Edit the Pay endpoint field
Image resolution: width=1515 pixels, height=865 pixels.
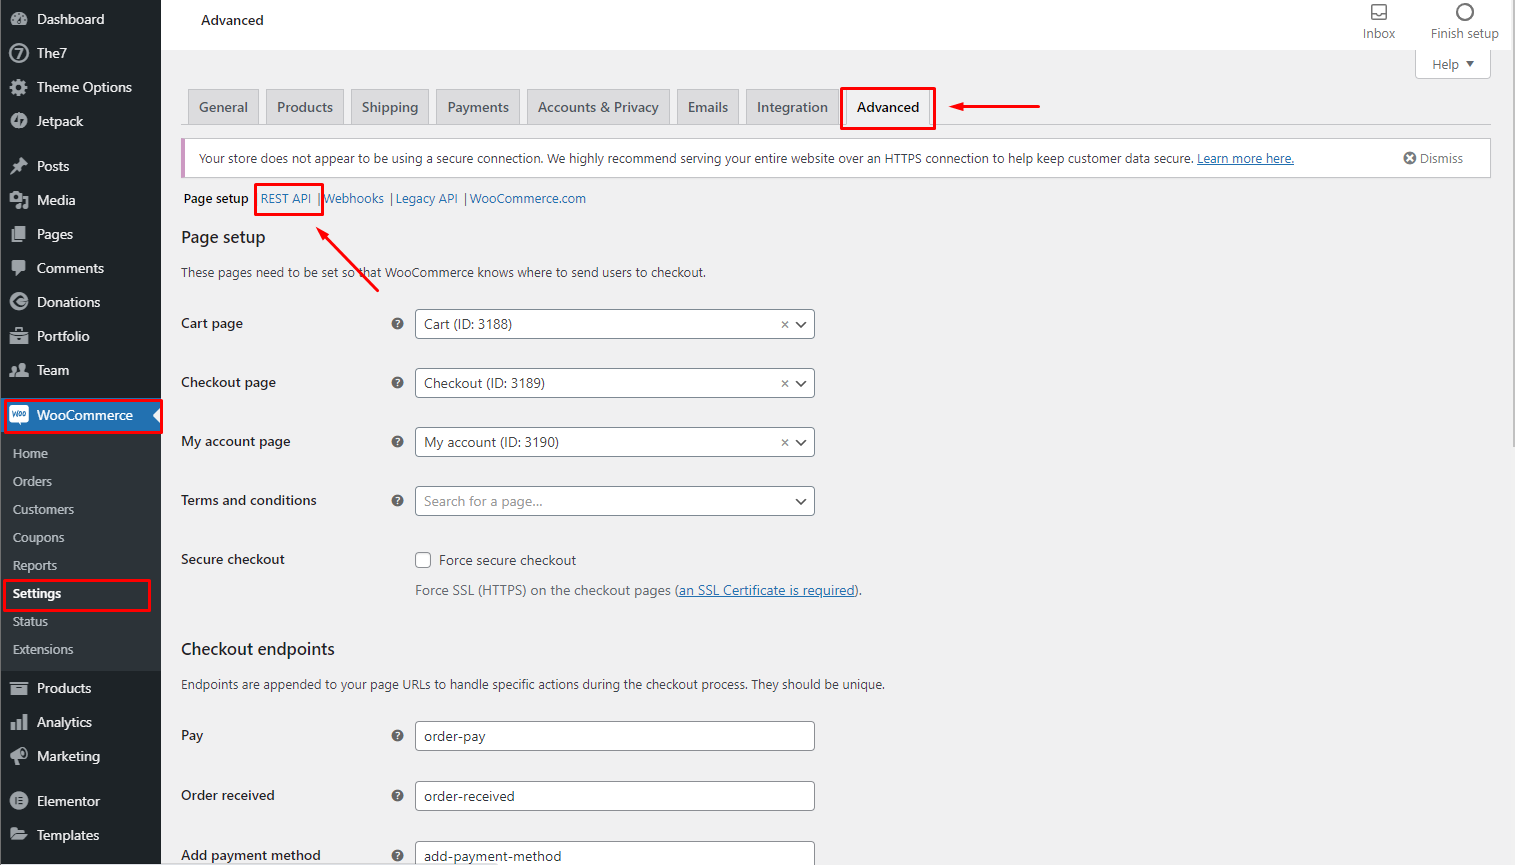[x=614, y=736]
